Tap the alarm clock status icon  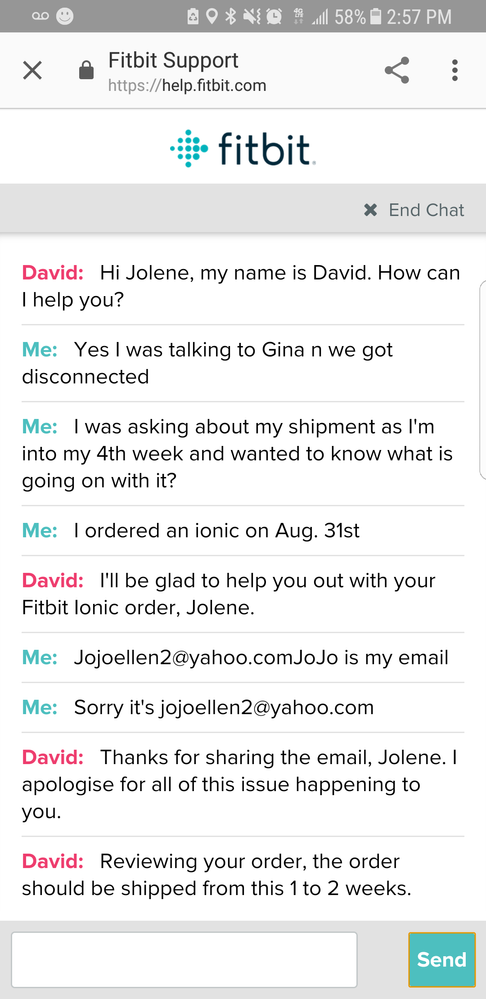[275, 17]
